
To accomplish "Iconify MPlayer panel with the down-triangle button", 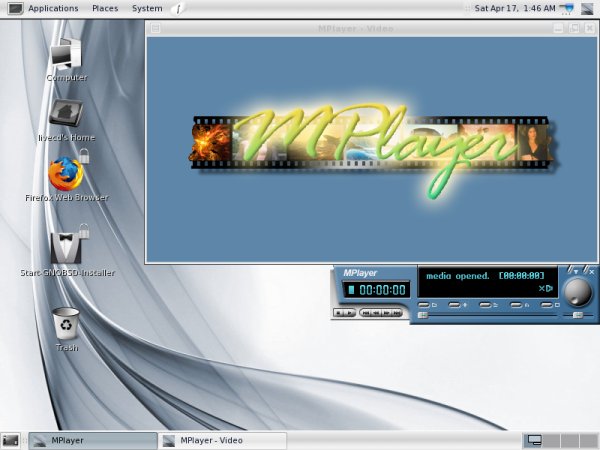I will click(x=576, y=272).
